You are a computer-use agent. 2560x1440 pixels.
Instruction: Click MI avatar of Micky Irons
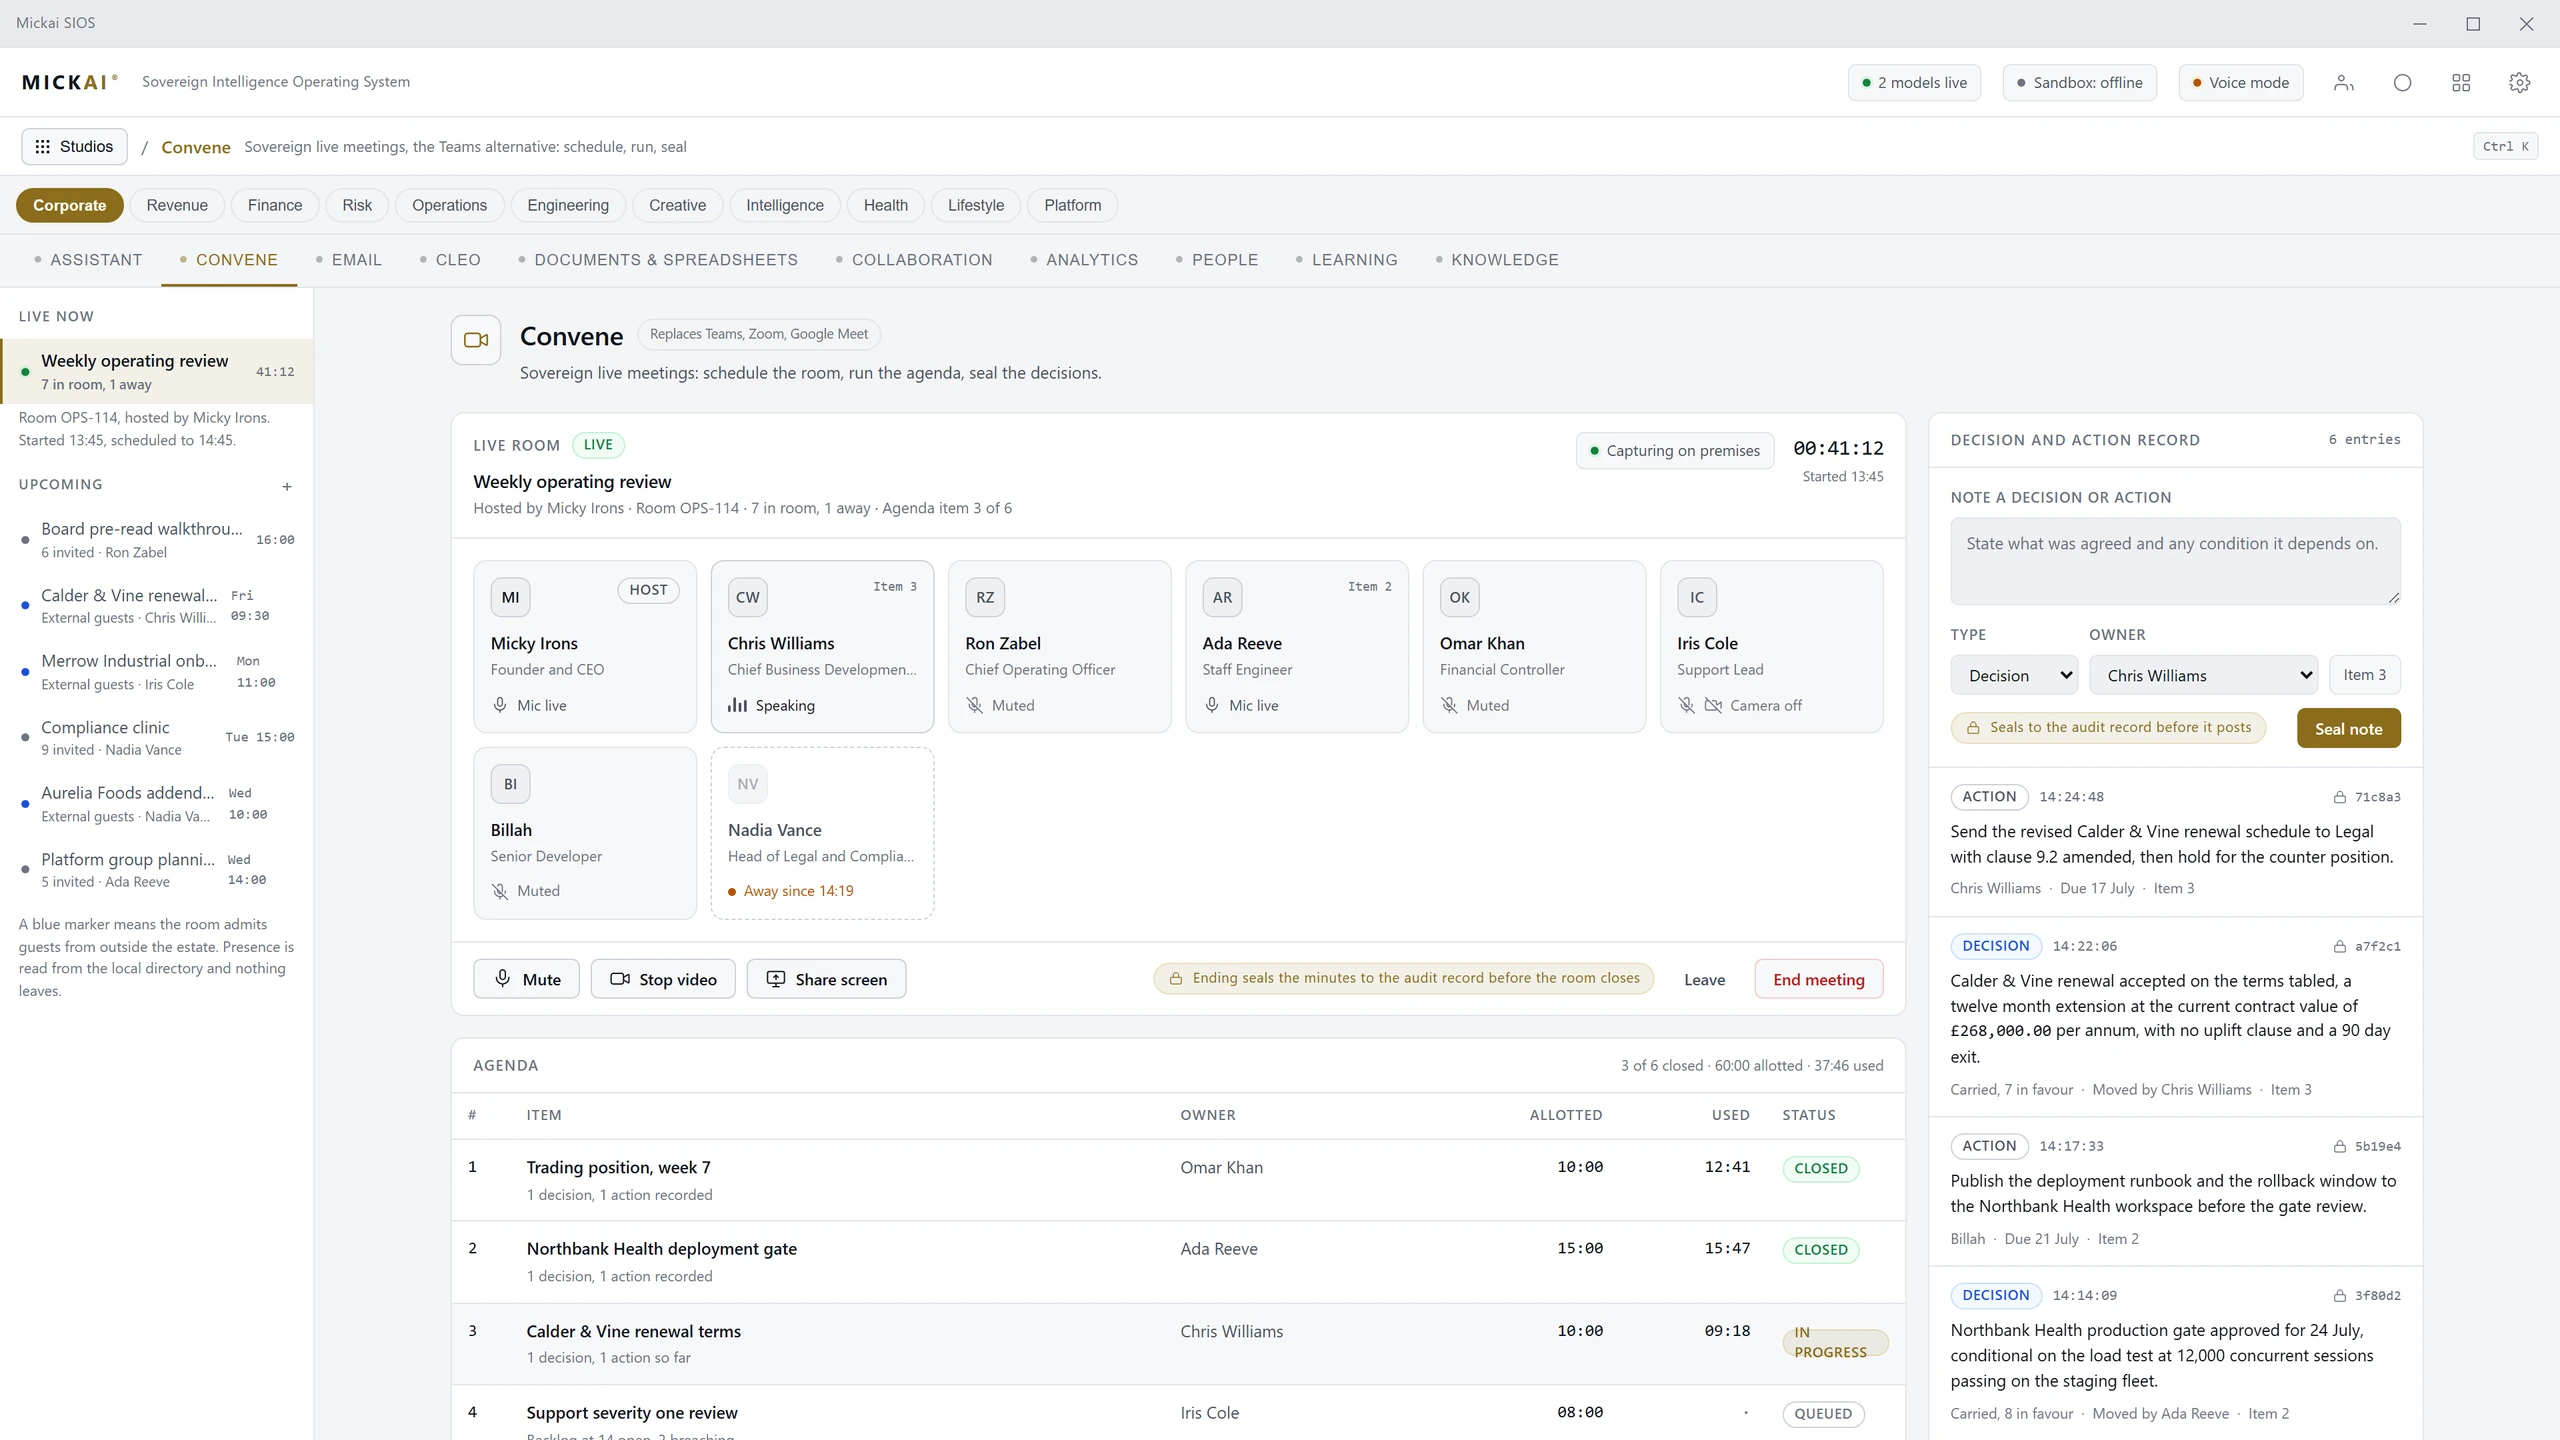(510, 597)
